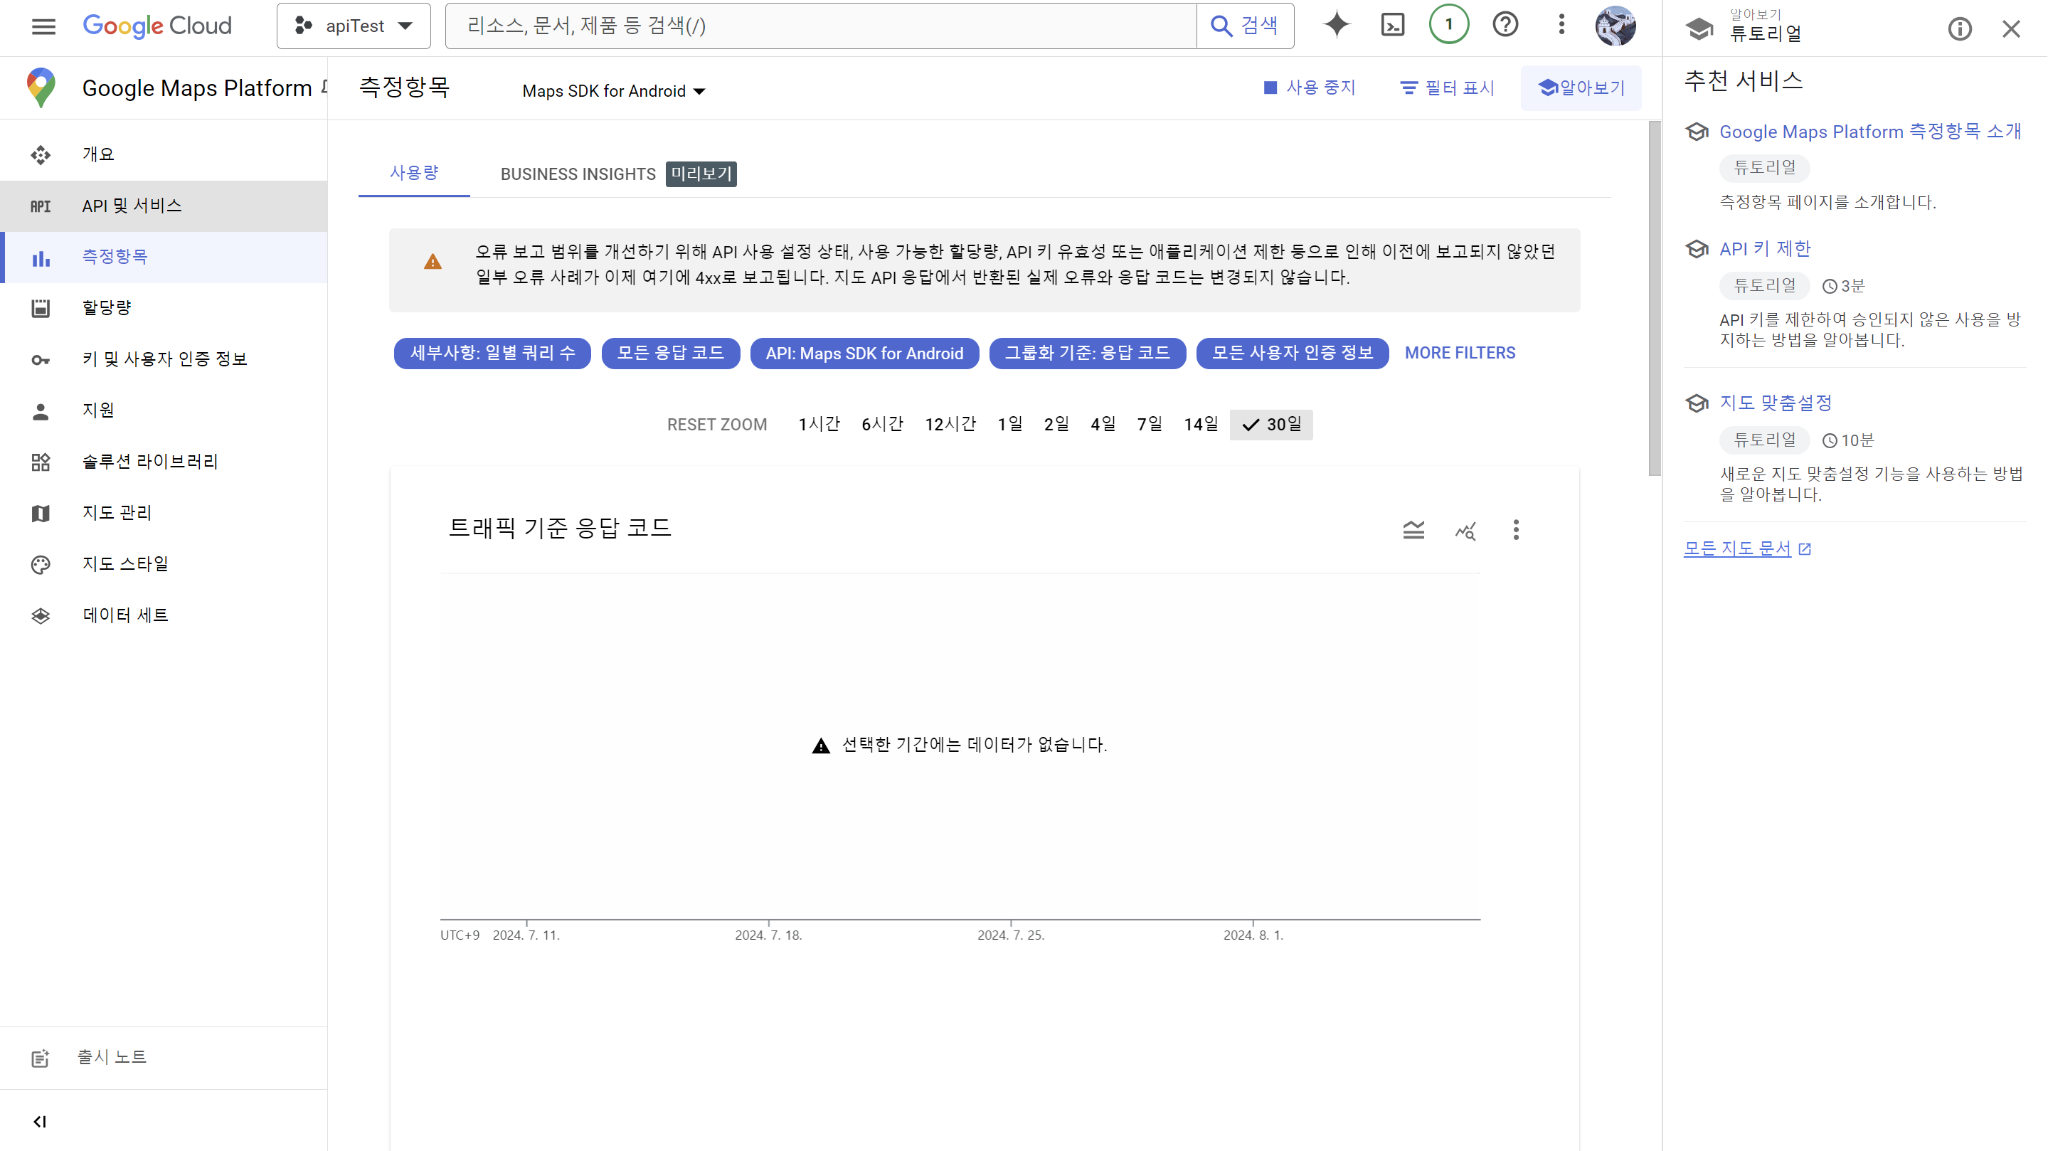
Task: Select the 14일 time range
Action: (x=1201, y=425)
